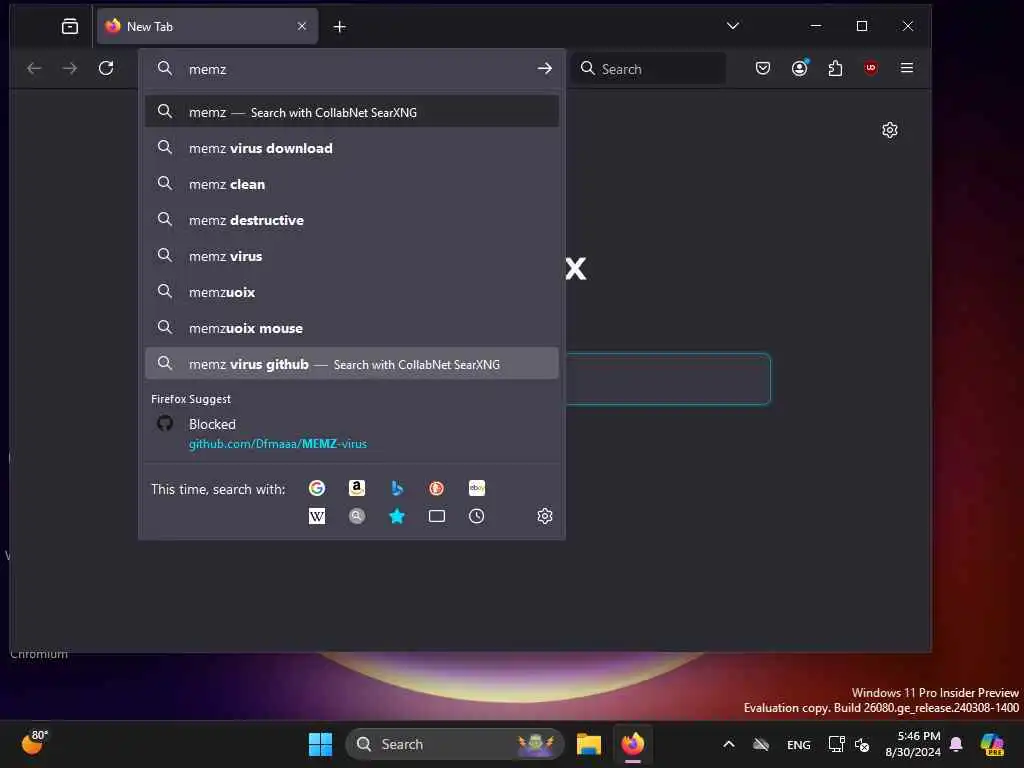Image resolution: width=1024 pixels, height=768 pixels.
Task: Select suggestion 'memz virus'
Action: (351, 256)
